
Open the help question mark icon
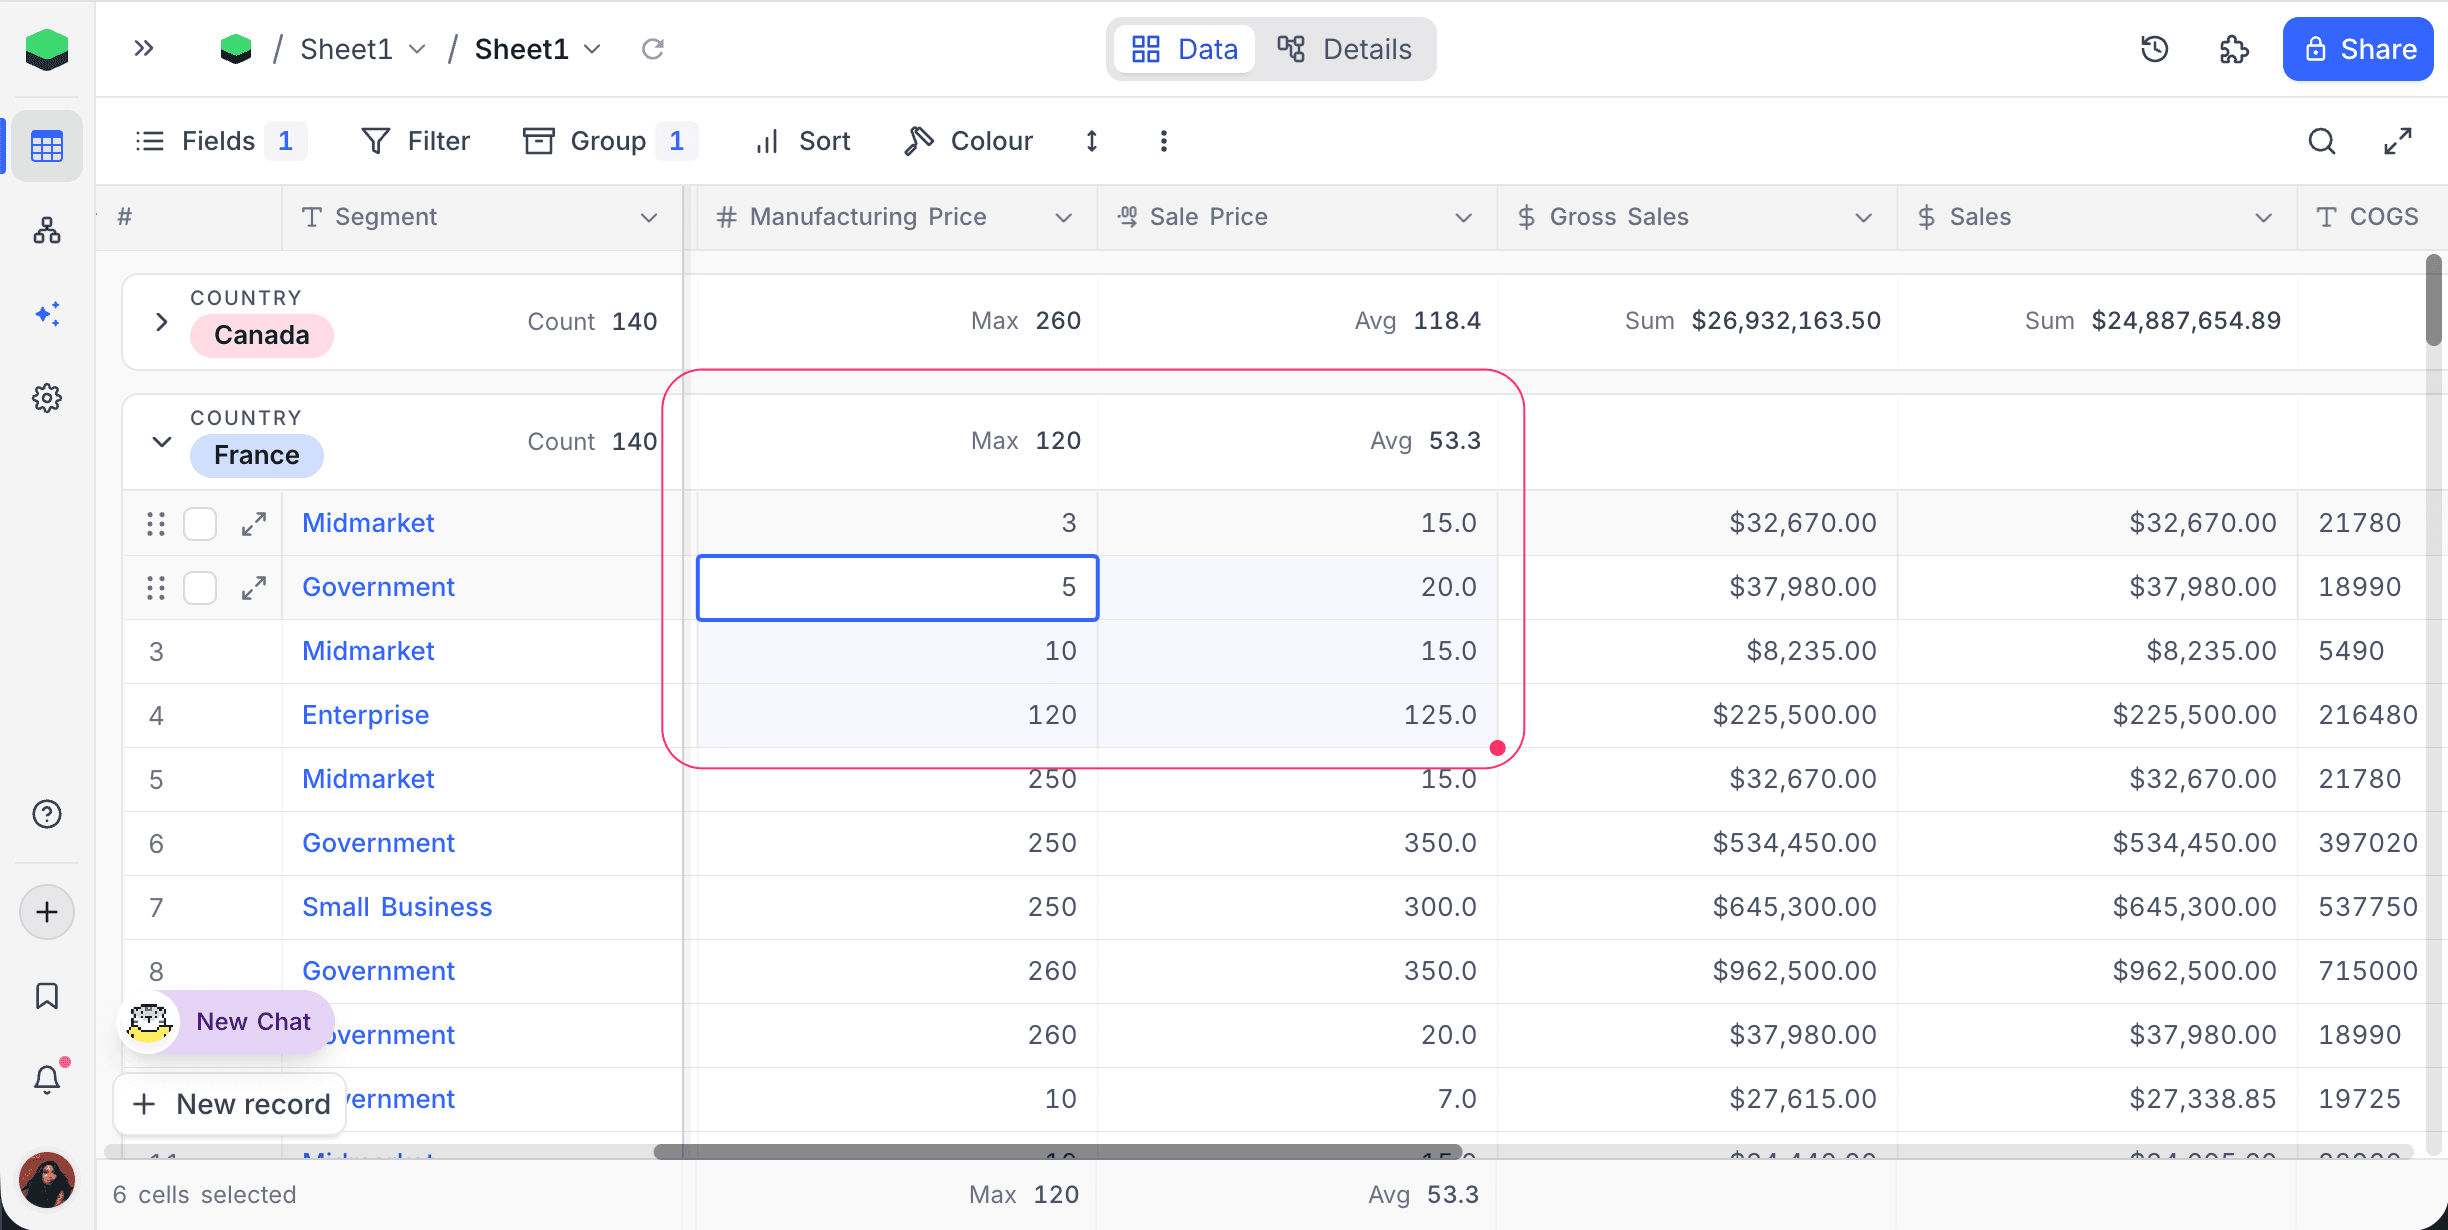click(x=46, y=814)
